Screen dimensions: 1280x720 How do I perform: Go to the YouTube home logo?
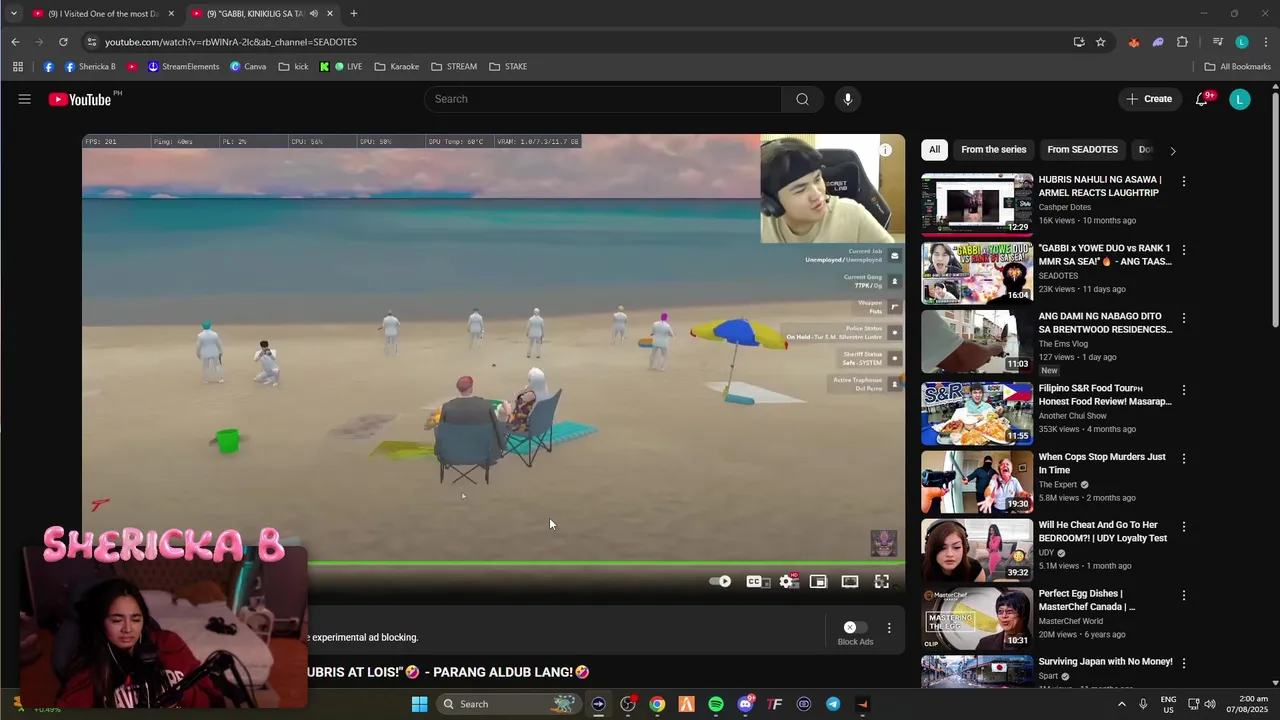click(80, 99)
